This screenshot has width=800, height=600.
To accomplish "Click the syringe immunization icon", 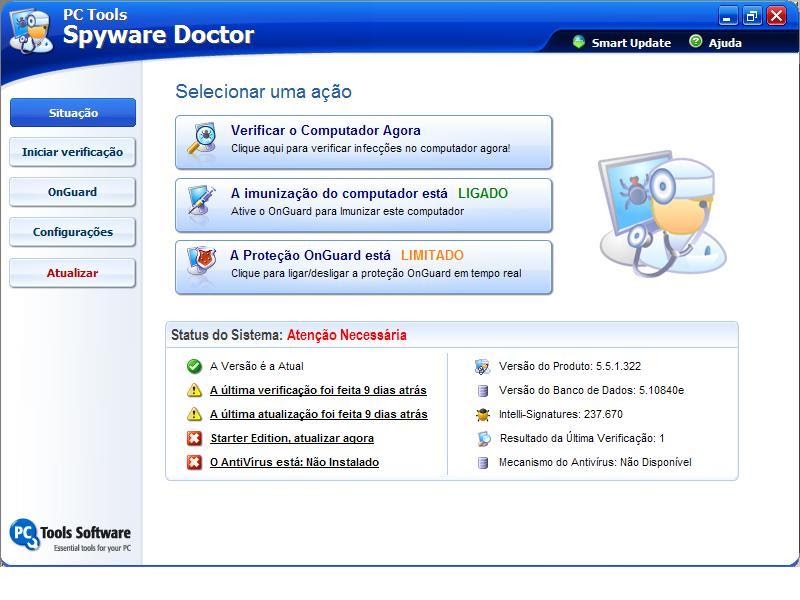I will tap(201, 201).
